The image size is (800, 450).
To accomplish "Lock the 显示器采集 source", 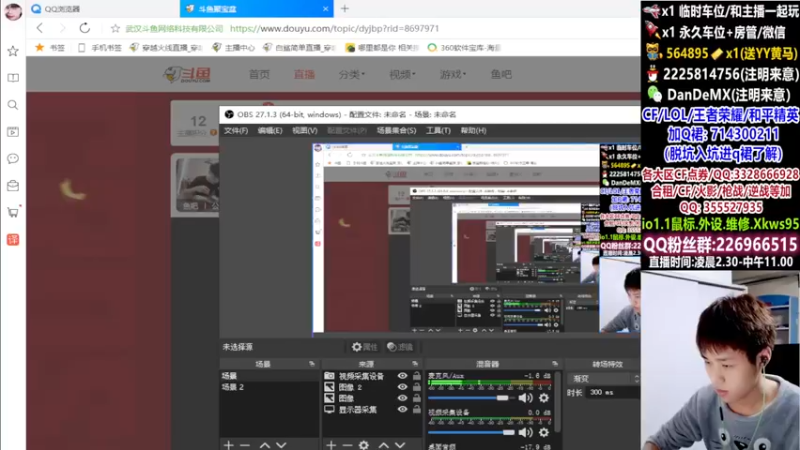I will point(417,410).
